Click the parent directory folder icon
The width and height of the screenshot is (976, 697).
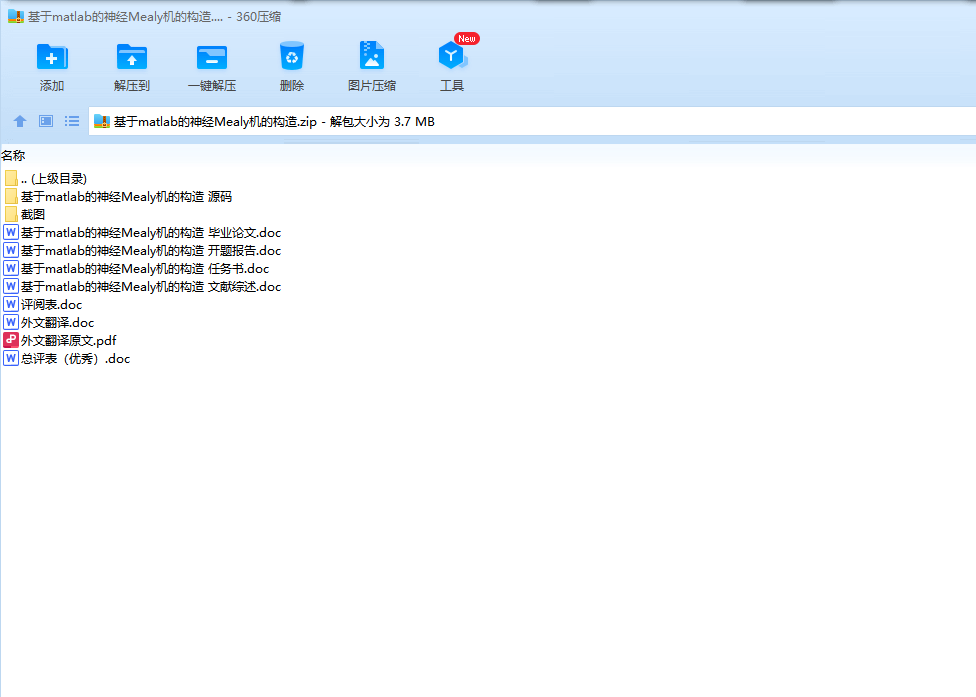click(x=11, y=179)
